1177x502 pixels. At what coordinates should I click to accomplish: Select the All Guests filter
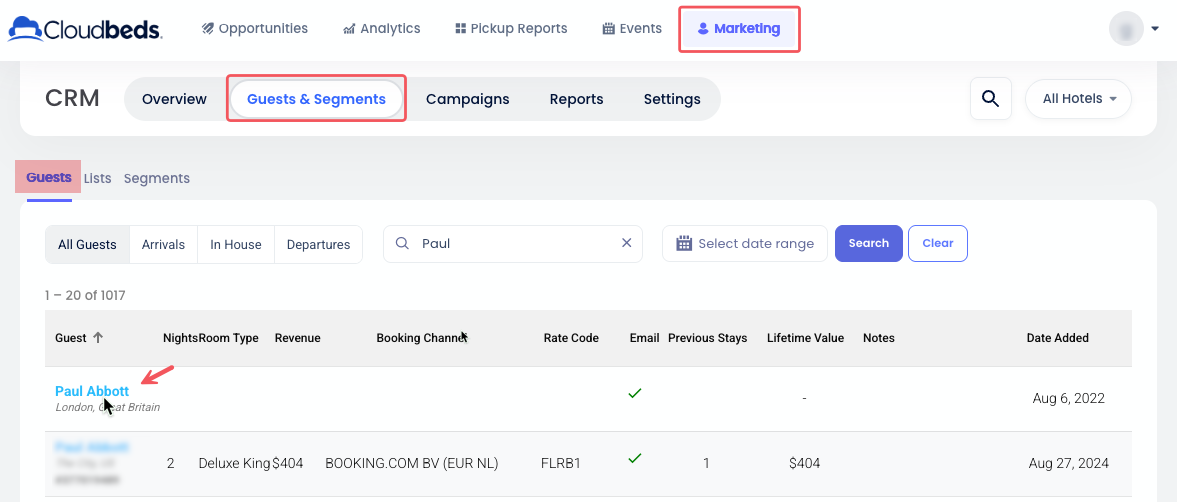[87, 244]
